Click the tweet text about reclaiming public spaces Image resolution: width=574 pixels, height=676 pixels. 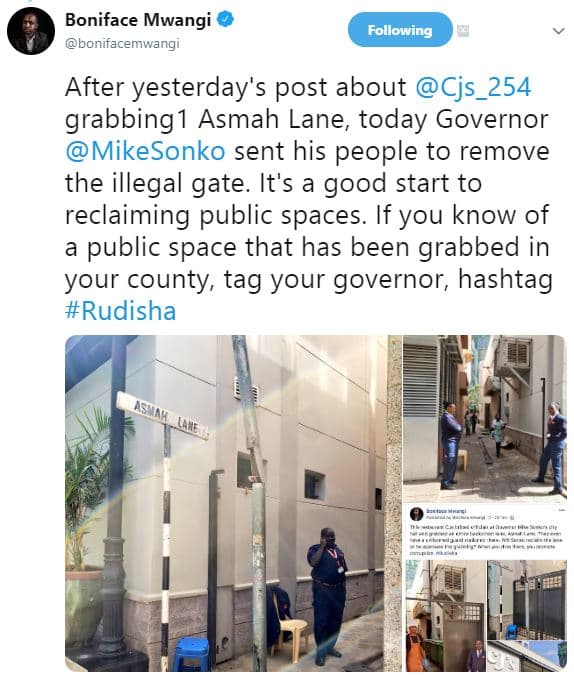point(308,199)
